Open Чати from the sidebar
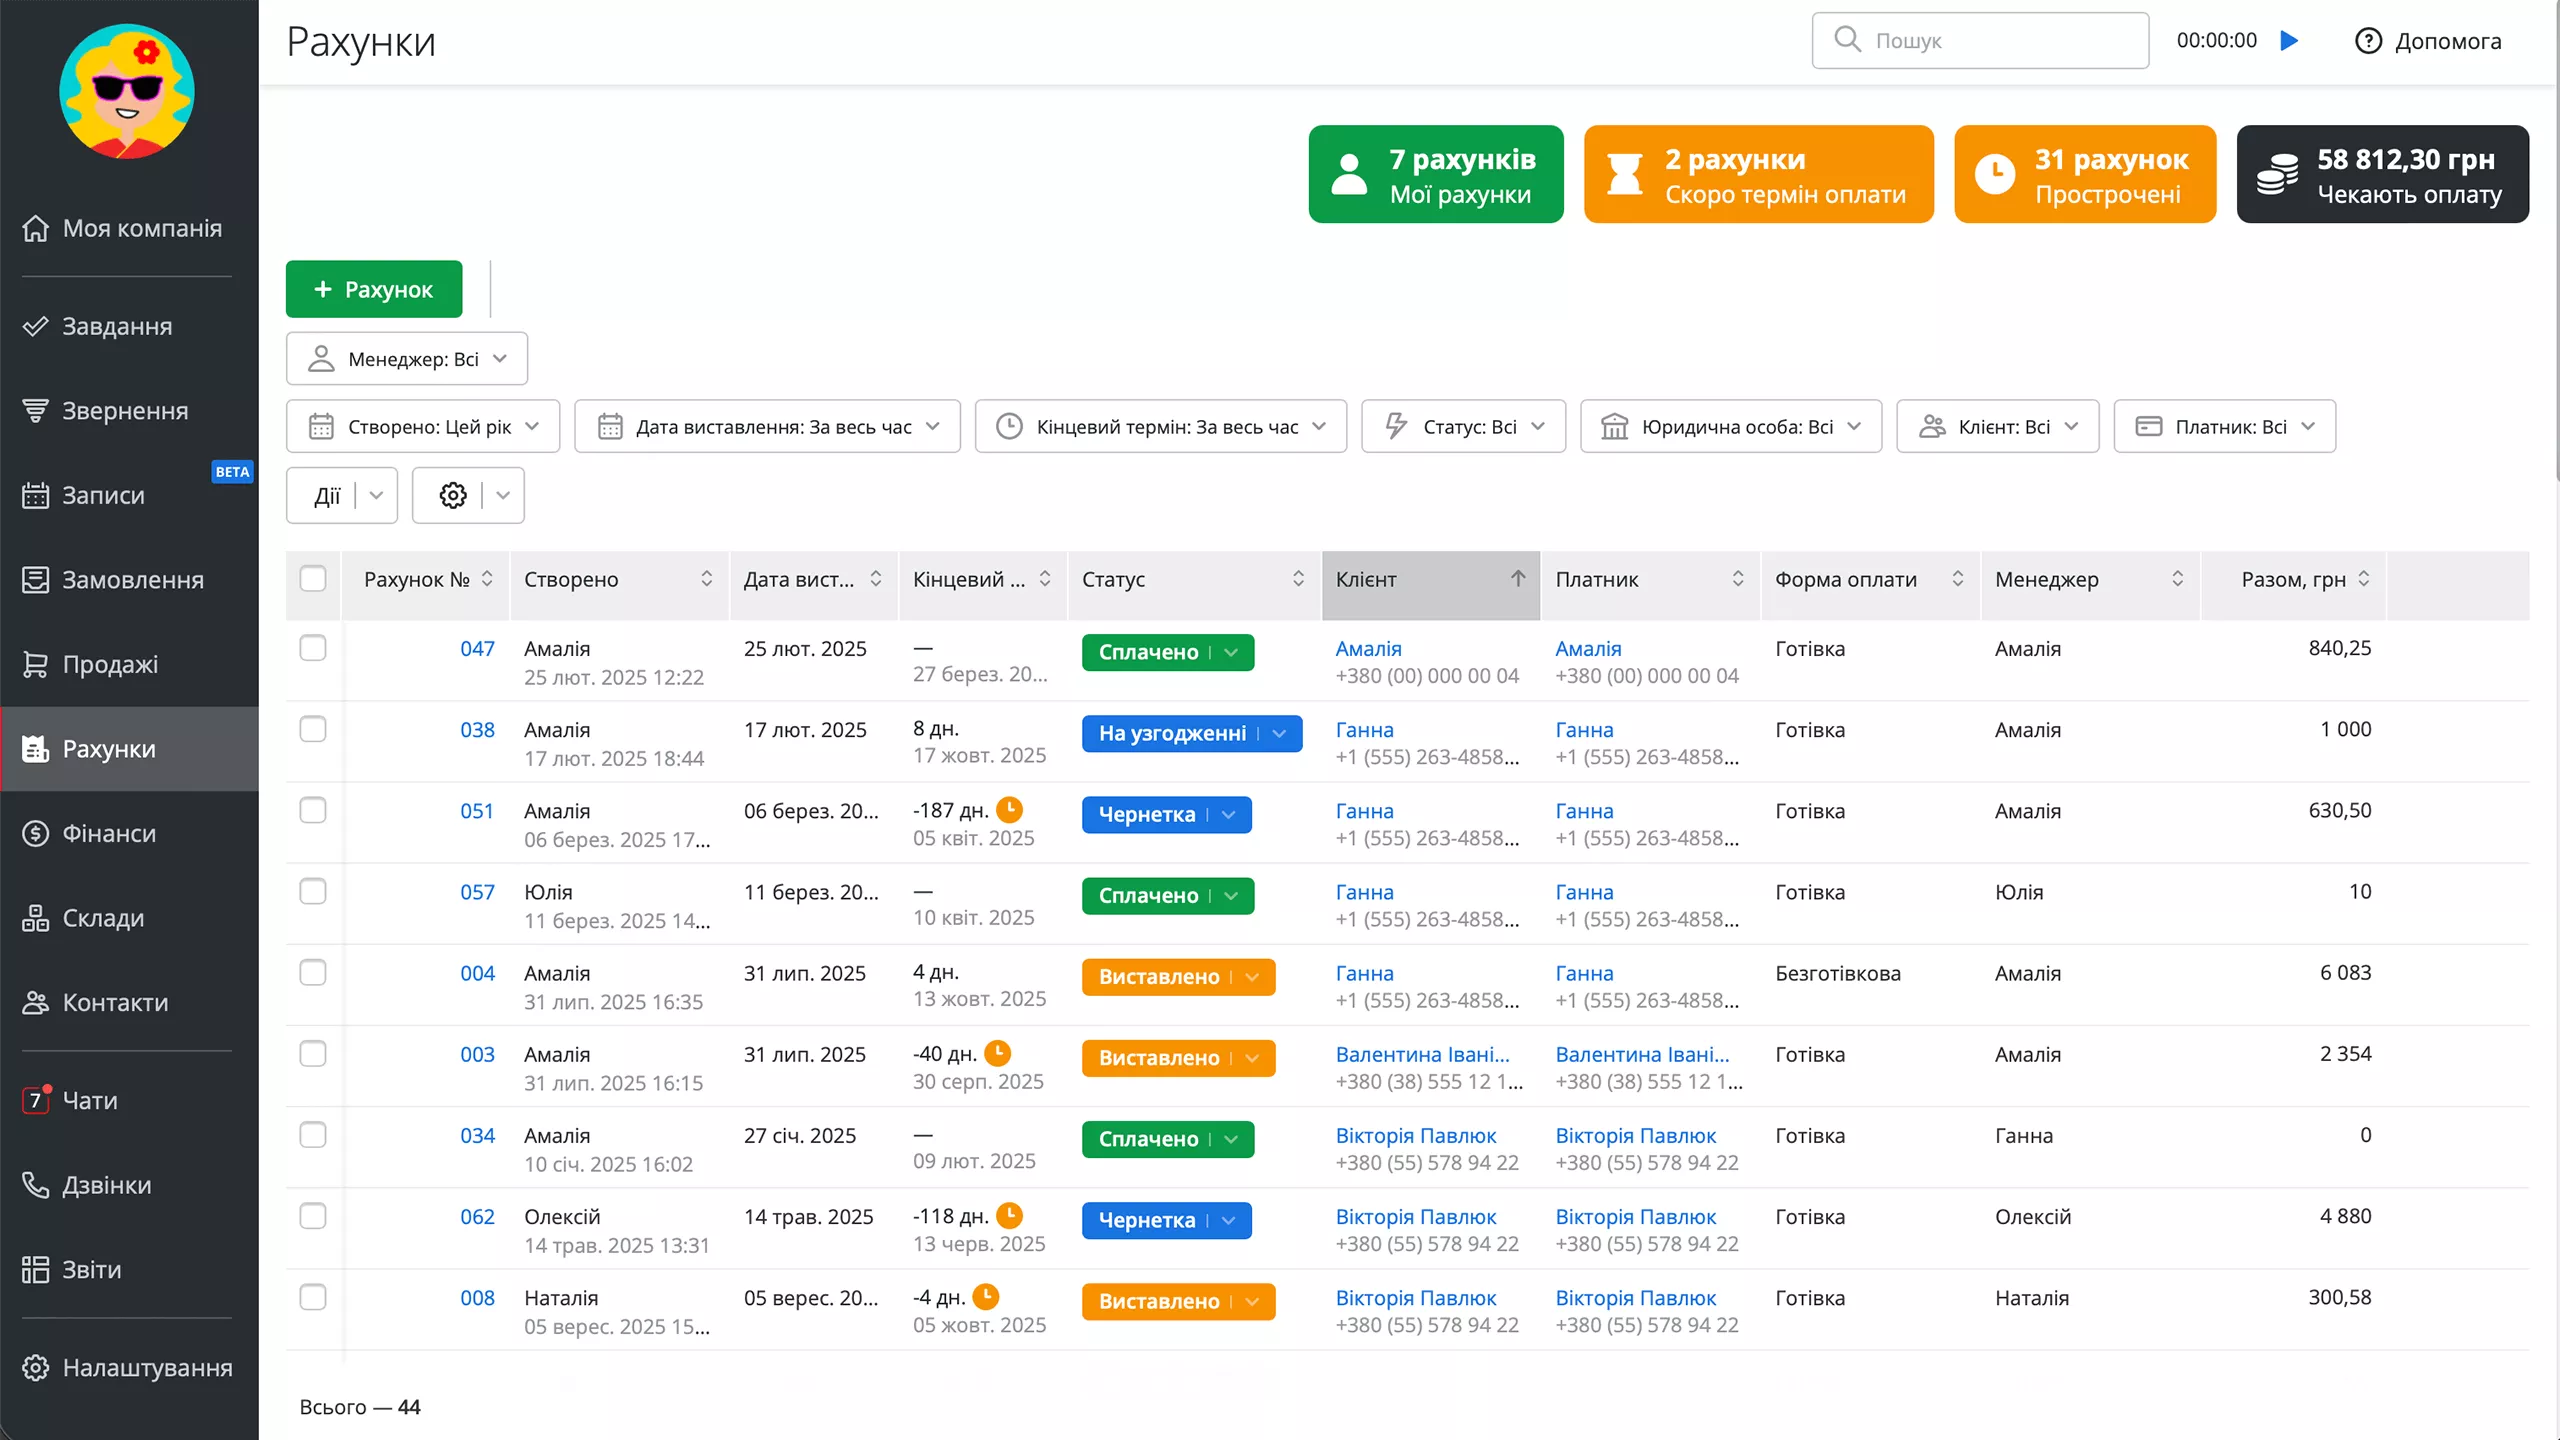This screenshot has width=2560, height=1440. (90, 1100)
